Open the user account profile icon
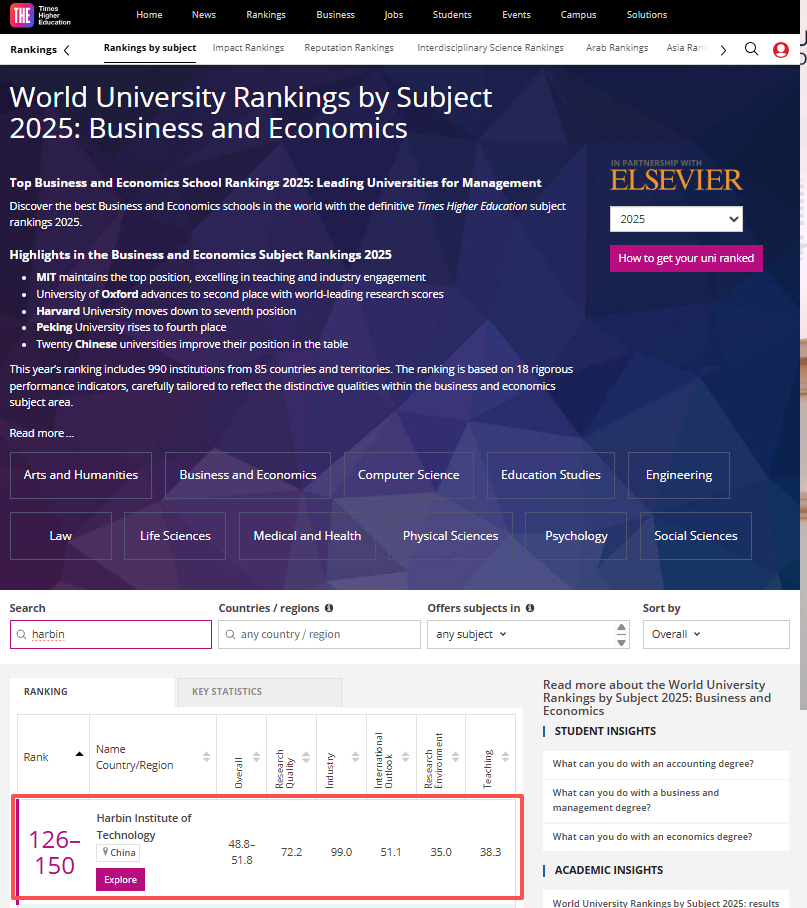Screen dimensions: 807x908 pyautogui.click(x=781, y=49)
